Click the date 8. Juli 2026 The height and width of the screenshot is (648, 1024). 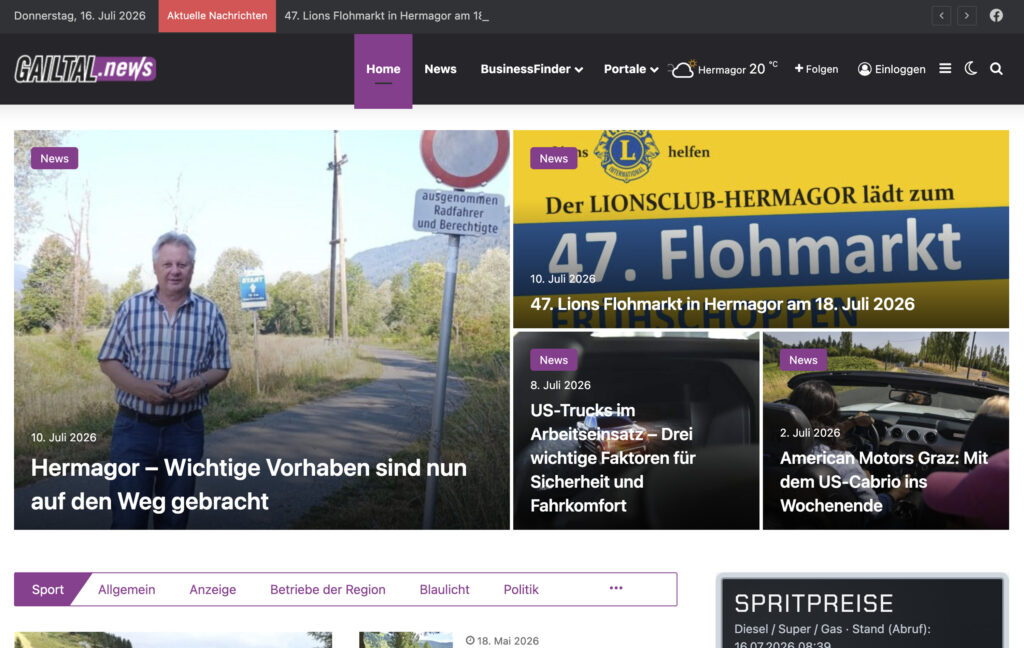click(x=560, y=385)
